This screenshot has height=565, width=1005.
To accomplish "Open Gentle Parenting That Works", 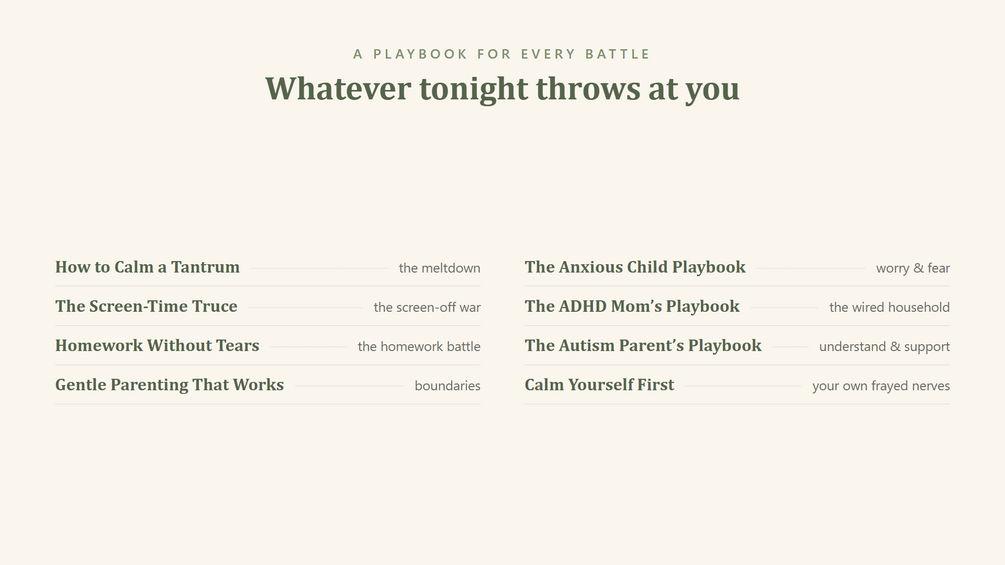I will click(169, 385).
